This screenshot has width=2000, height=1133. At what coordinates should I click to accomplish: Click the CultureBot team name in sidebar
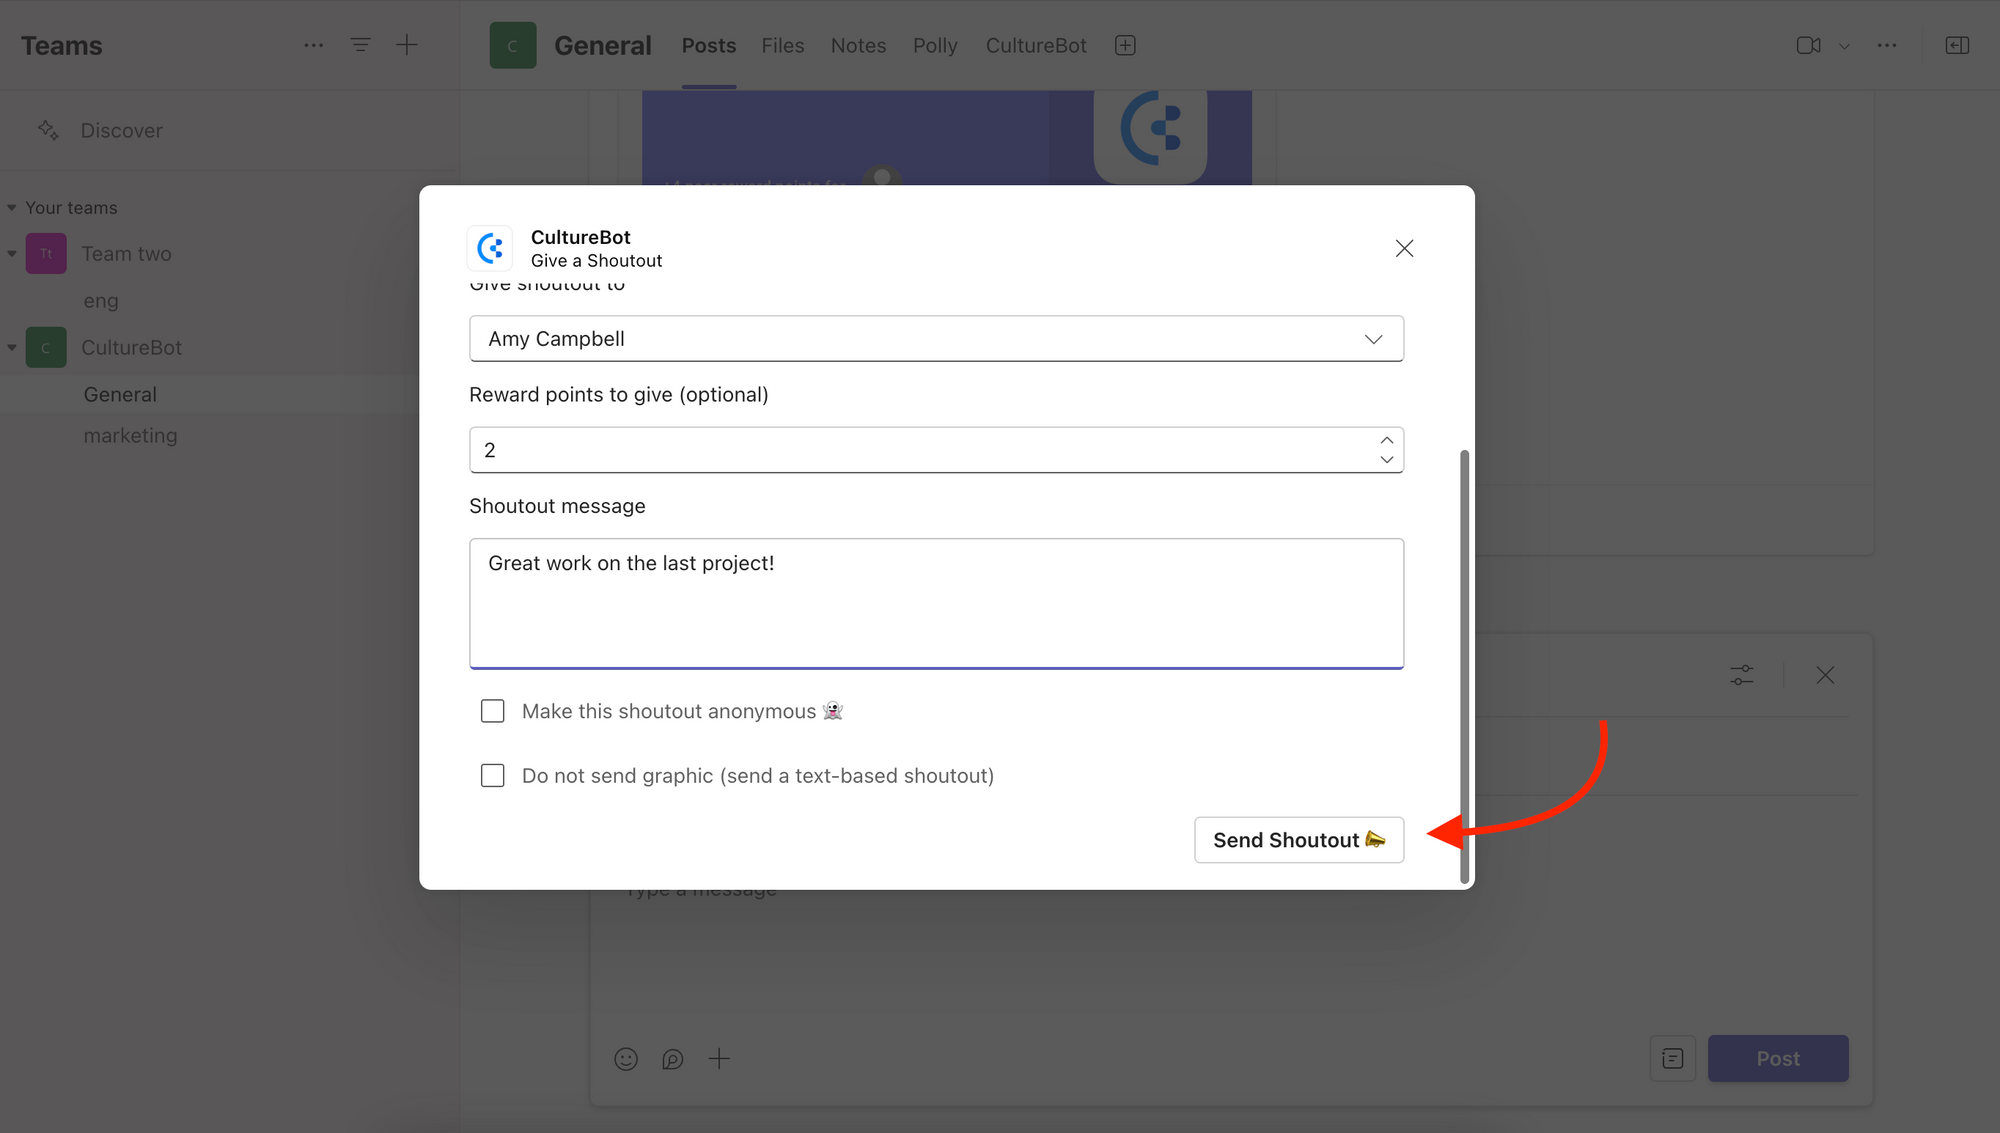(x=131, y=348)
